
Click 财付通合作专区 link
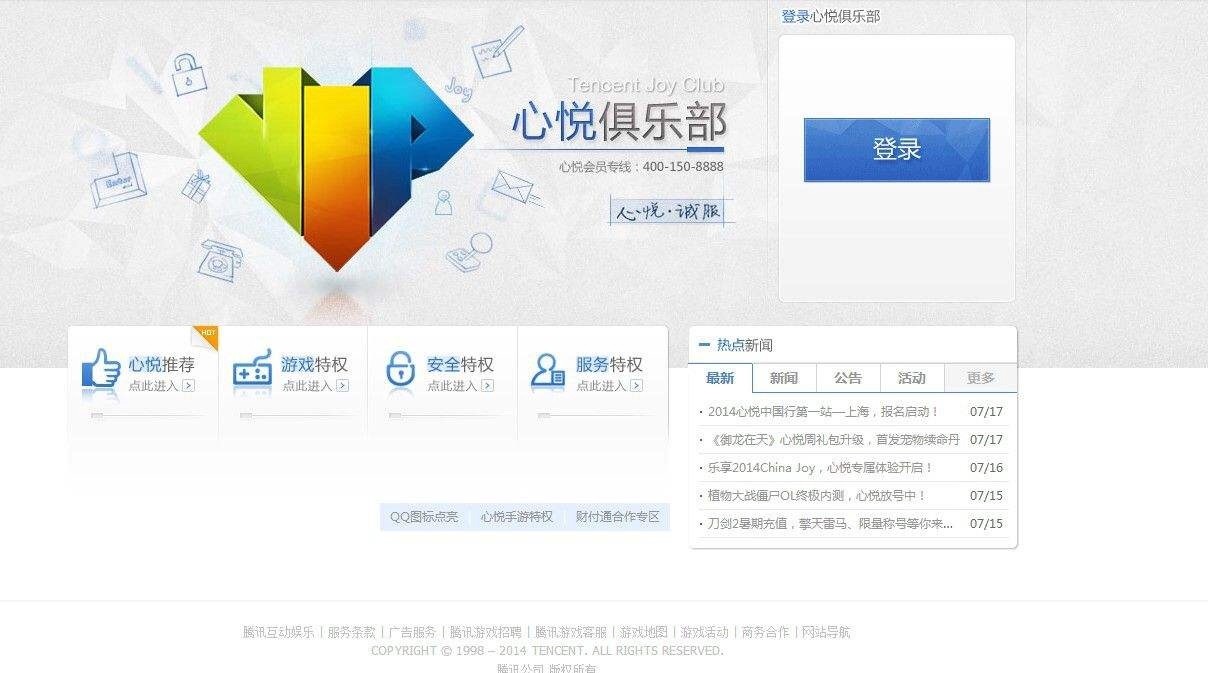click(618, 517)
